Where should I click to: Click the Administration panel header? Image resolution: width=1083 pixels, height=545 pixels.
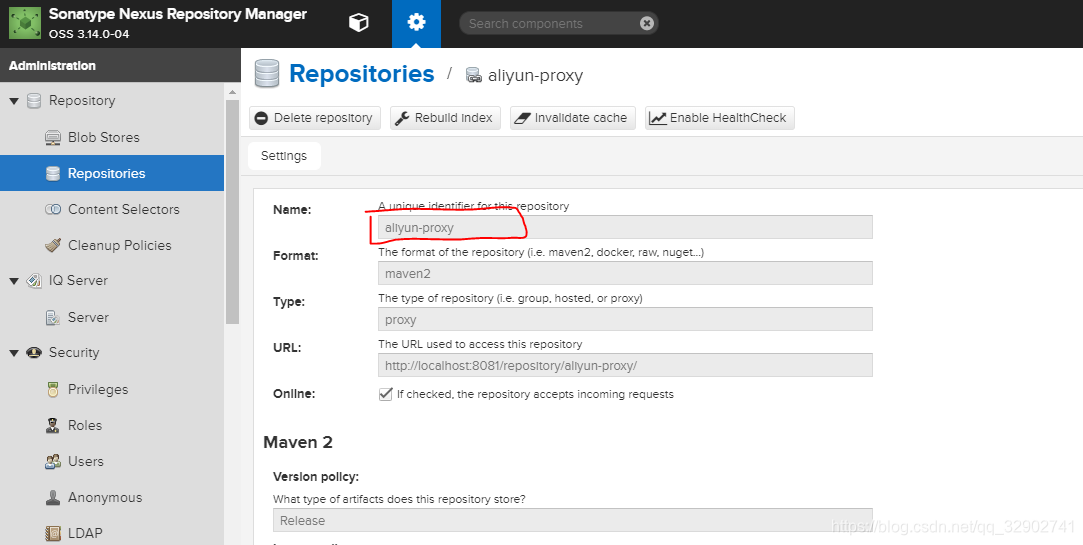coord(120,66)
